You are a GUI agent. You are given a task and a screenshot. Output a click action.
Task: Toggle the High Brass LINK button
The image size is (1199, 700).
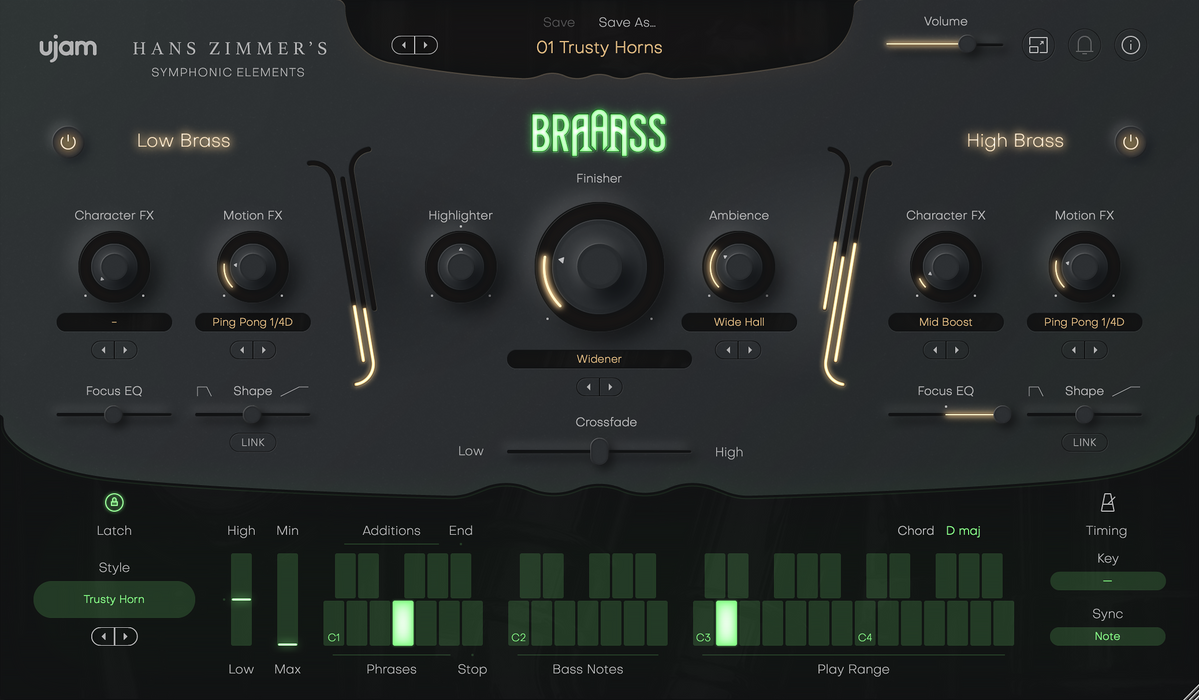point(1084,442)
